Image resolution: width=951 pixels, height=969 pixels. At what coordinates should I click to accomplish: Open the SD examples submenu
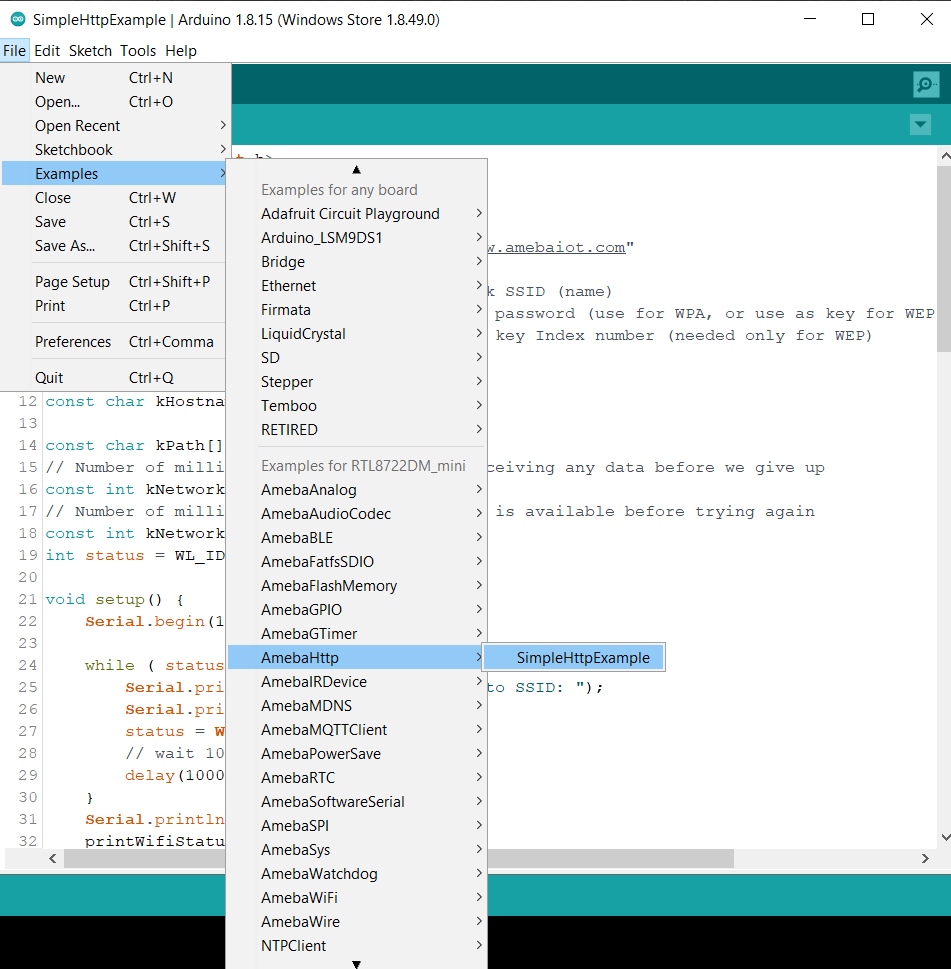[x=357, y=358]
